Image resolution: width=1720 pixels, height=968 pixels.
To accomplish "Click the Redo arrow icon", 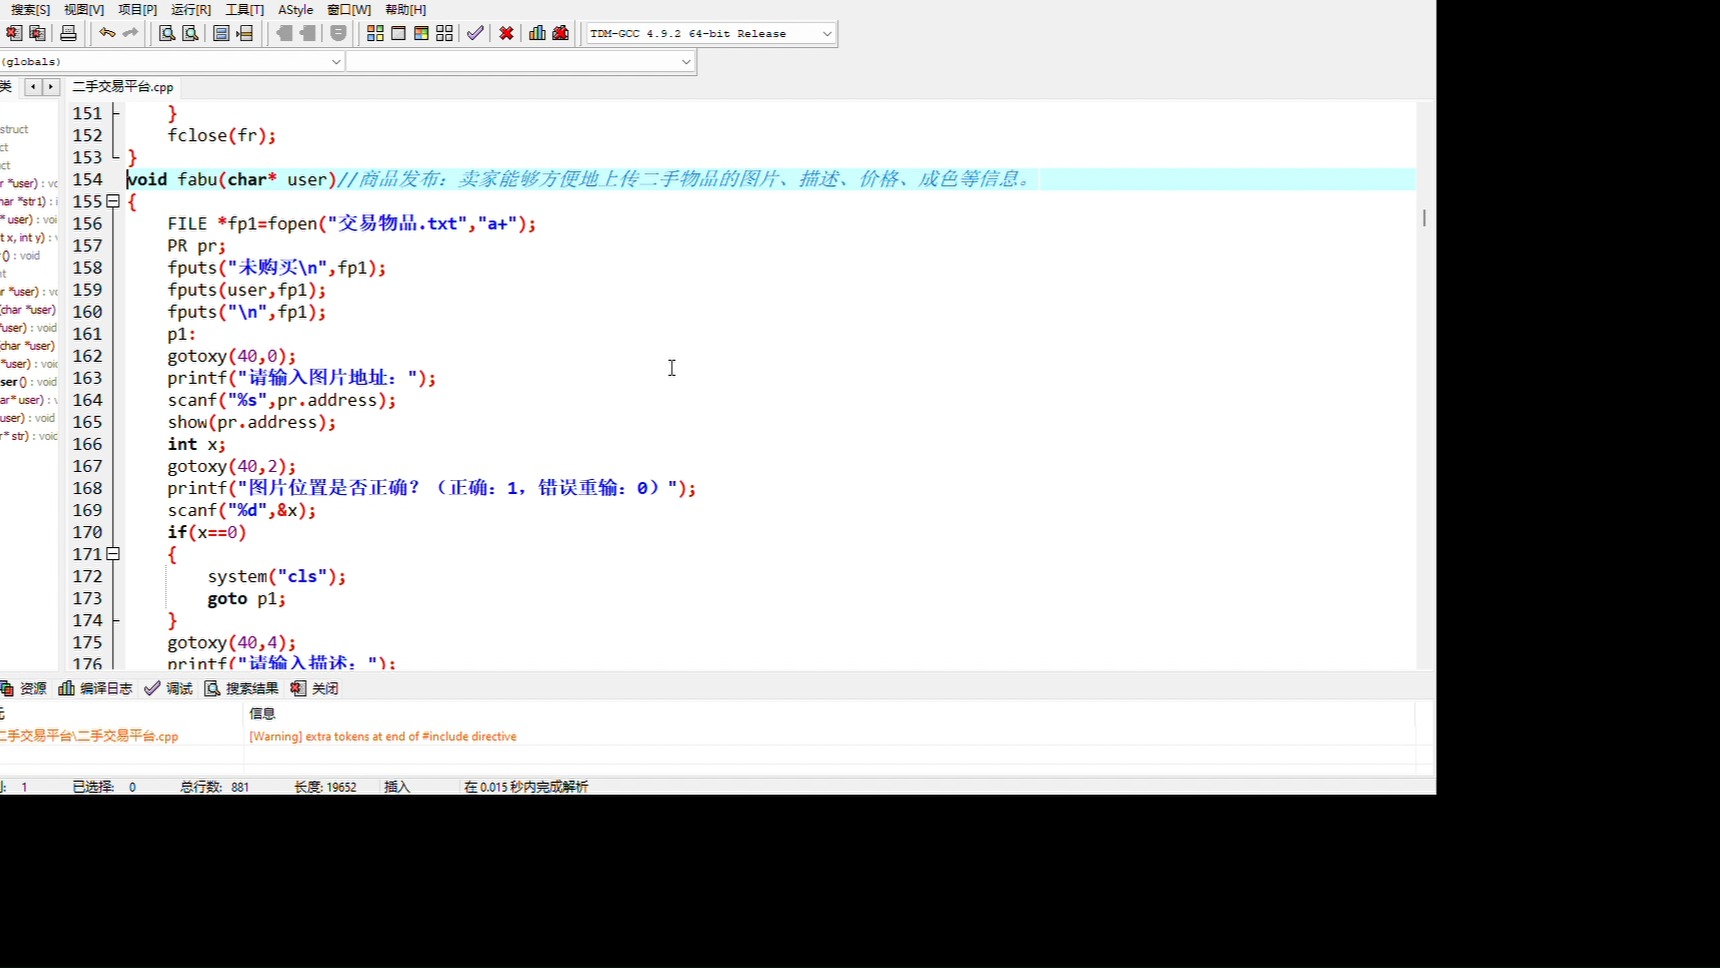I will [130, 33].
